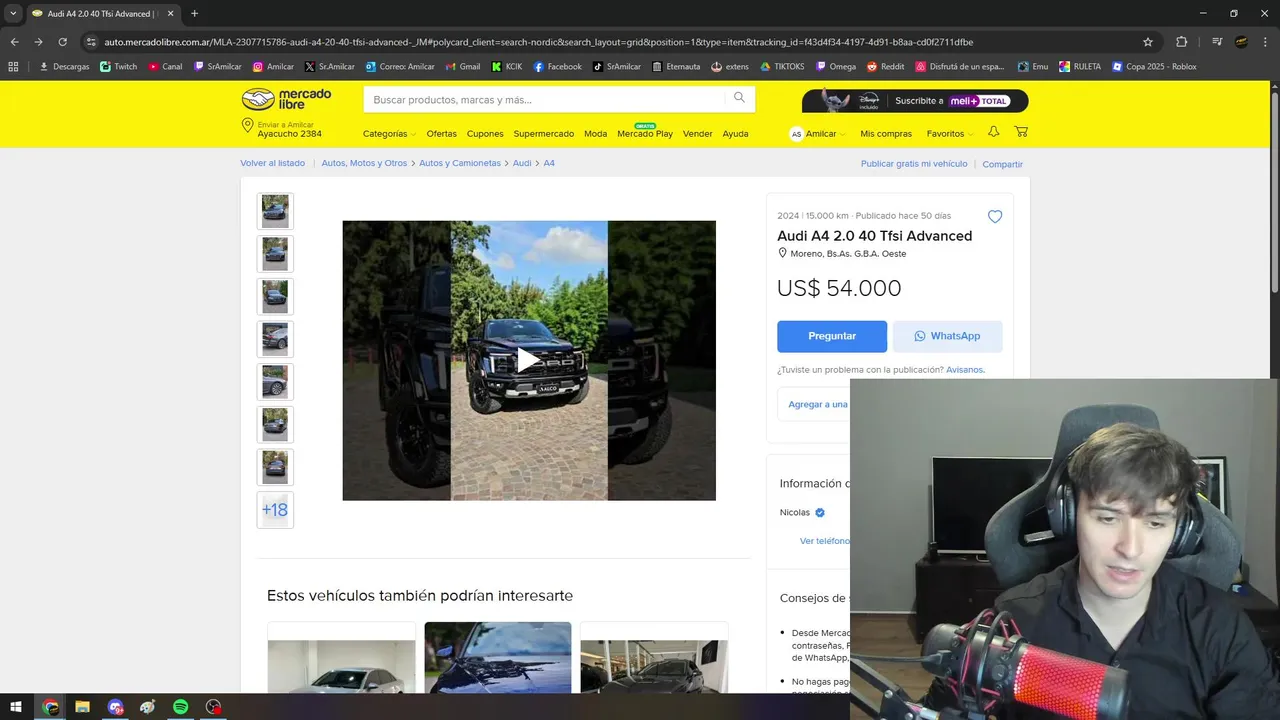Go back in browser history
The height and width of the screenshot is (720, 1280).
click(x=14, y=42)
